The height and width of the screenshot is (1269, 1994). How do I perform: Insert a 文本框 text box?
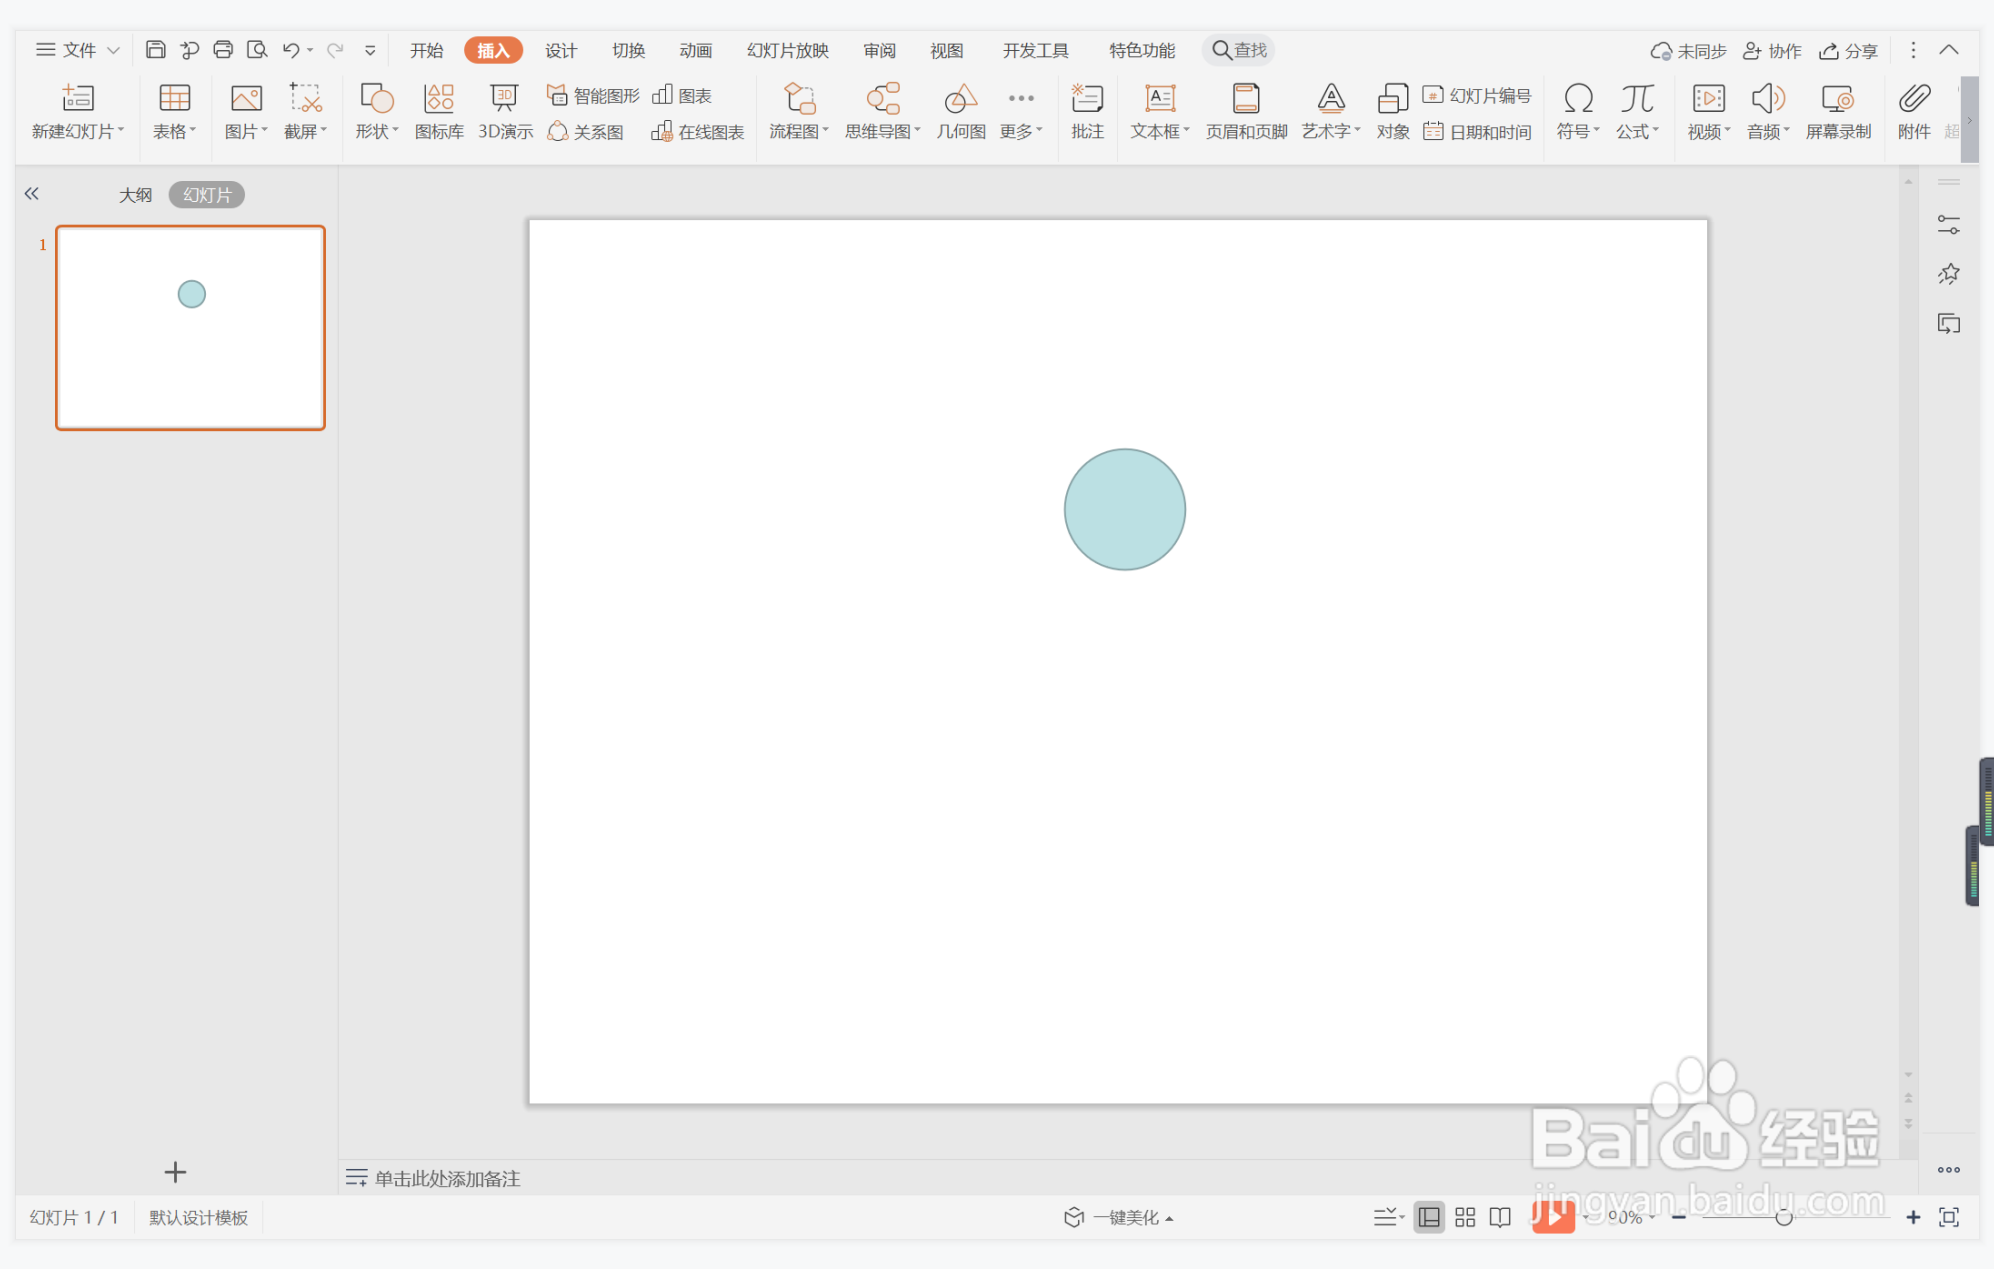tap(1160, 111)
